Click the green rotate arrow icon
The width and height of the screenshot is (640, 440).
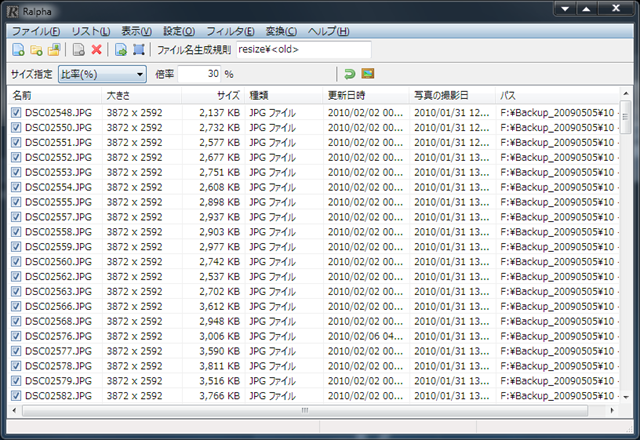tap(349, 74)
